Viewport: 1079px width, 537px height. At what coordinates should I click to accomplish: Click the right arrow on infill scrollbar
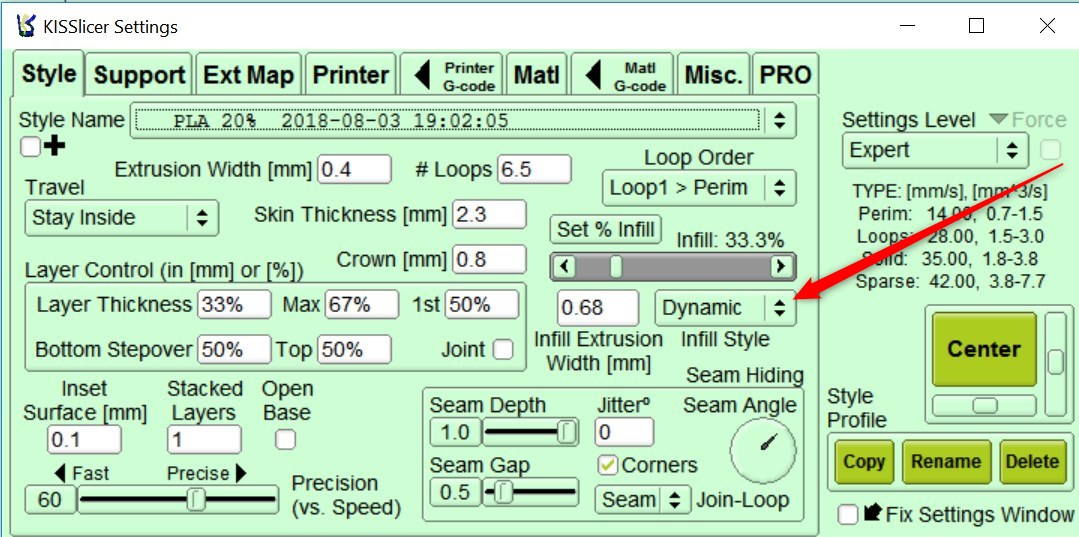(x=780, y=266)
